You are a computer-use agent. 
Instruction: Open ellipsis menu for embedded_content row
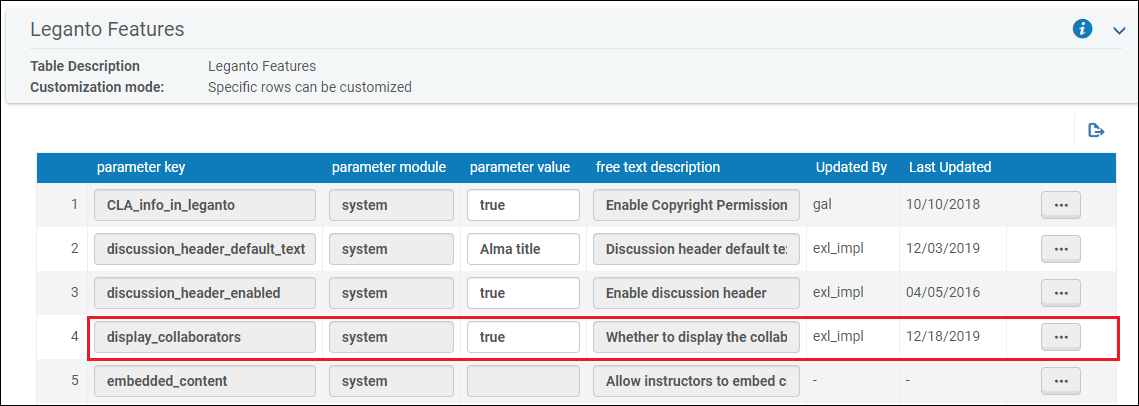[1061, 381]
